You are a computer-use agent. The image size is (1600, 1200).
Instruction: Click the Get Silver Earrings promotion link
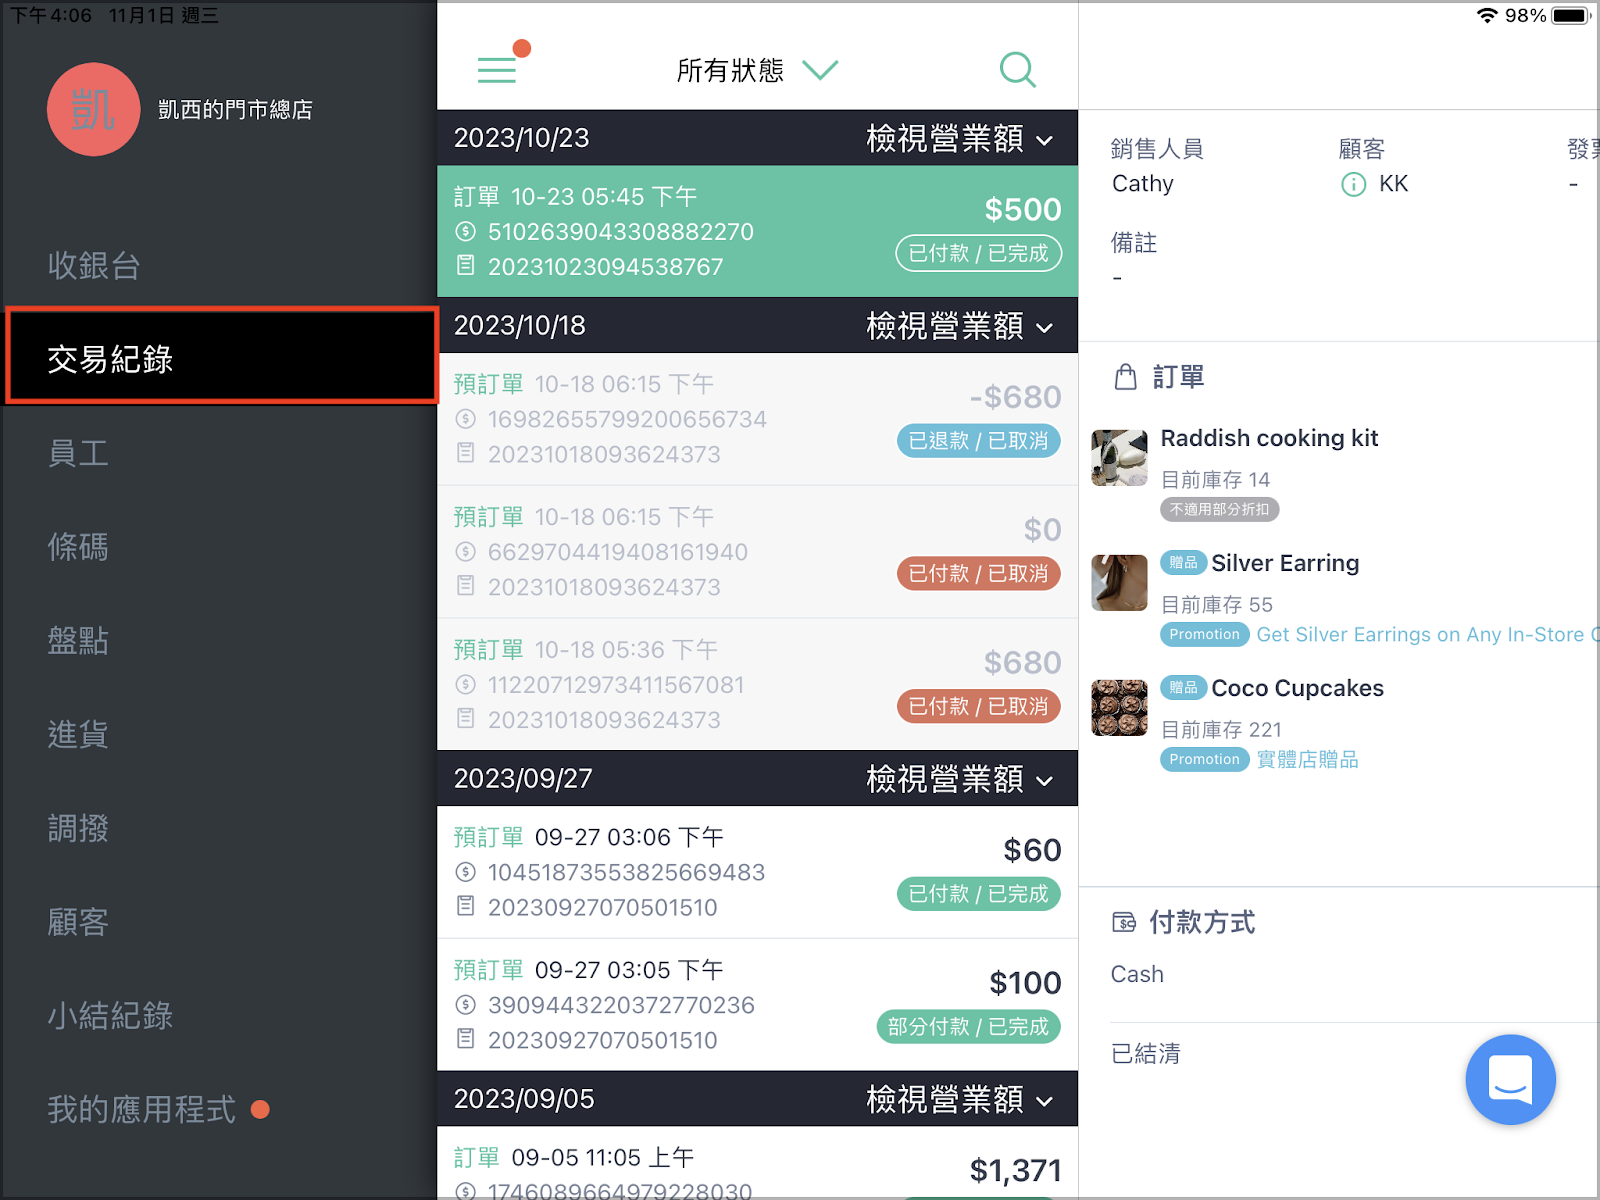click(x=1427, y=635)
